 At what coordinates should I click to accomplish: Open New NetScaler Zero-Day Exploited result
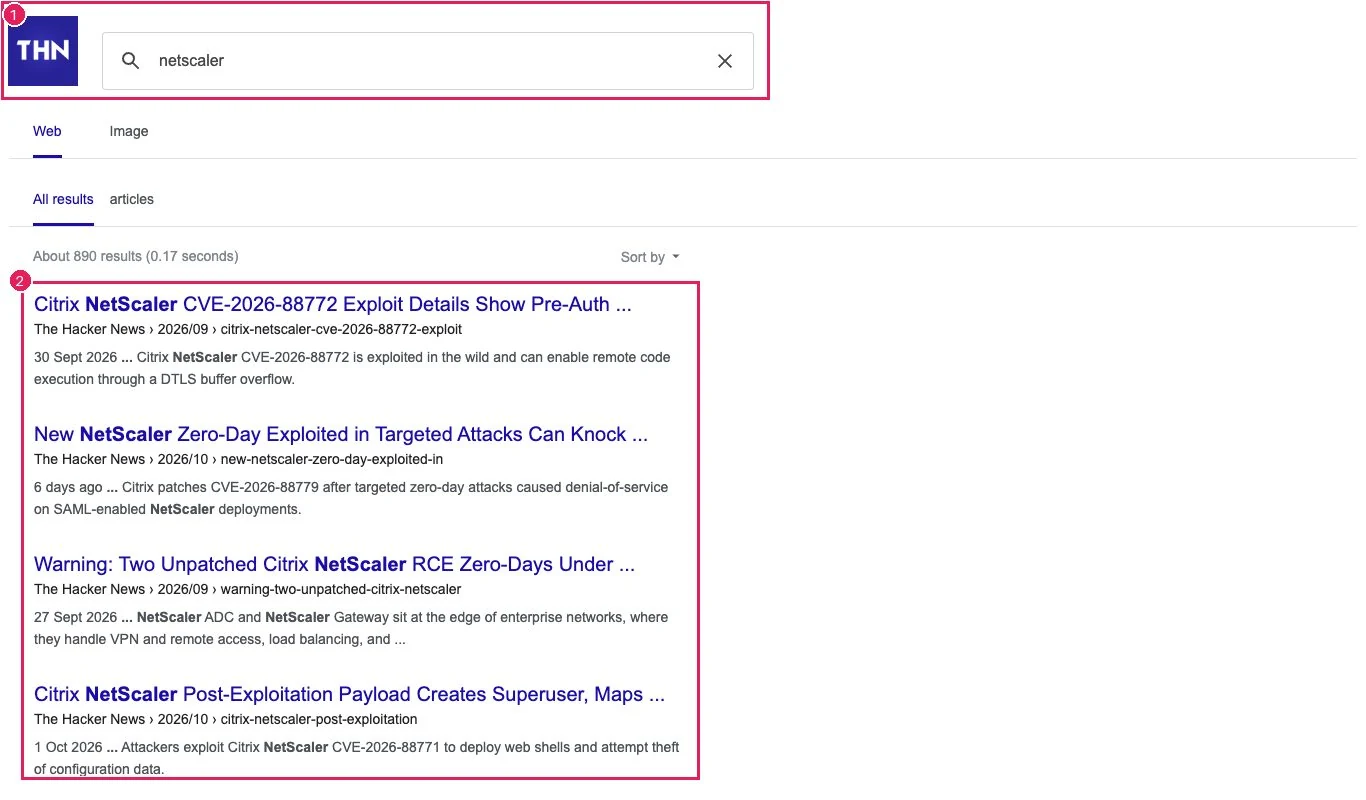point(341,434)
